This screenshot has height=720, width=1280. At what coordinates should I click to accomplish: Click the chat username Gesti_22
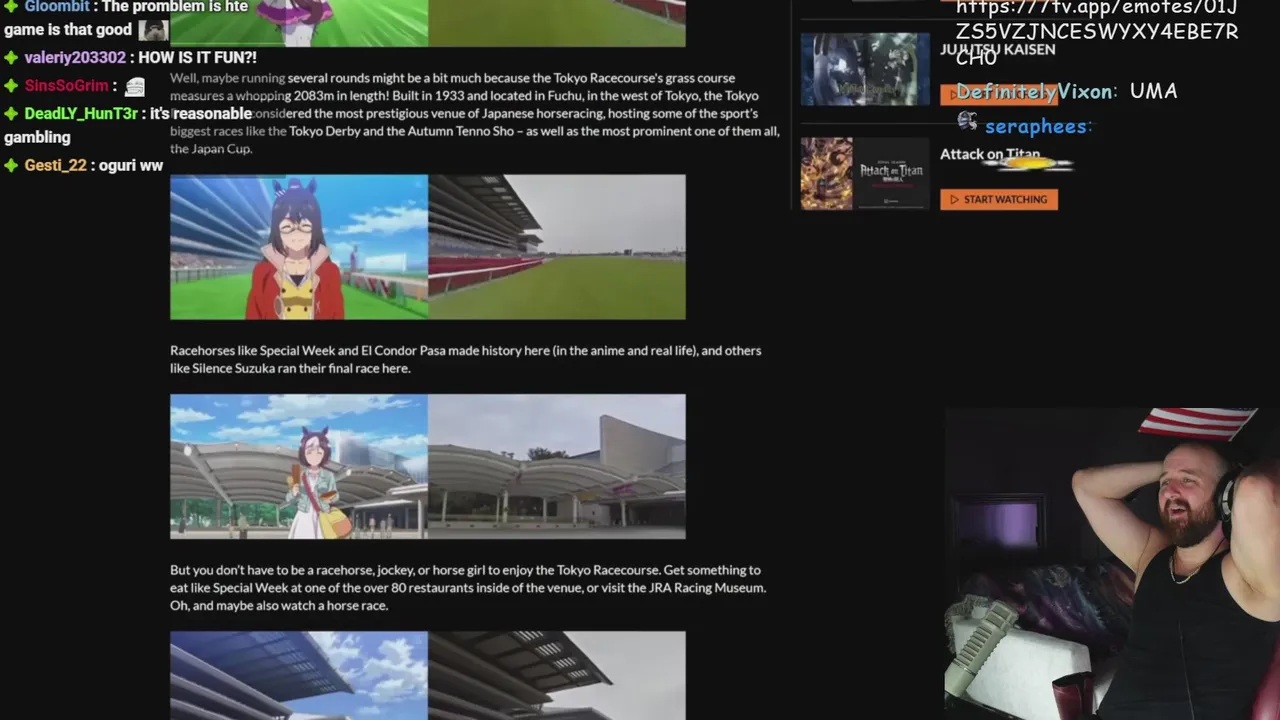[x=55, y=165]
